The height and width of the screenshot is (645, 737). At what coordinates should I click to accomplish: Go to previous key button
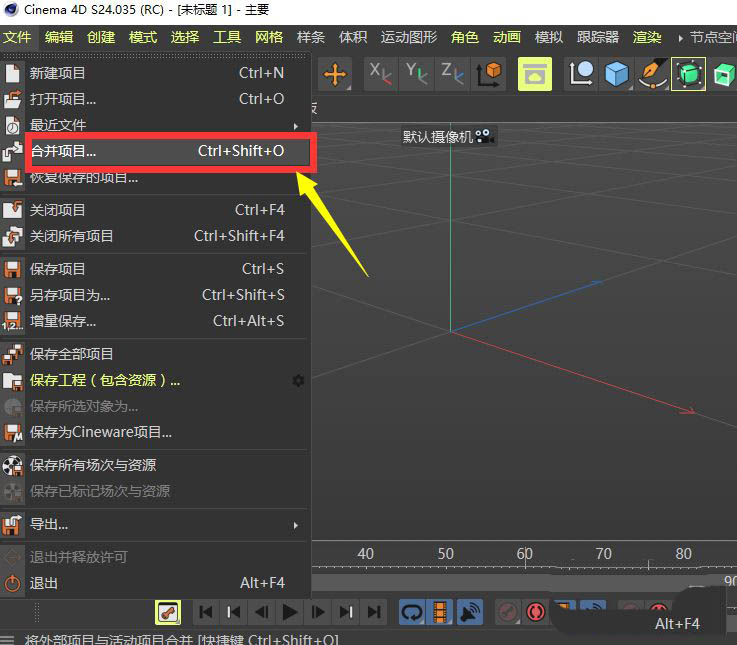(234, 612)
